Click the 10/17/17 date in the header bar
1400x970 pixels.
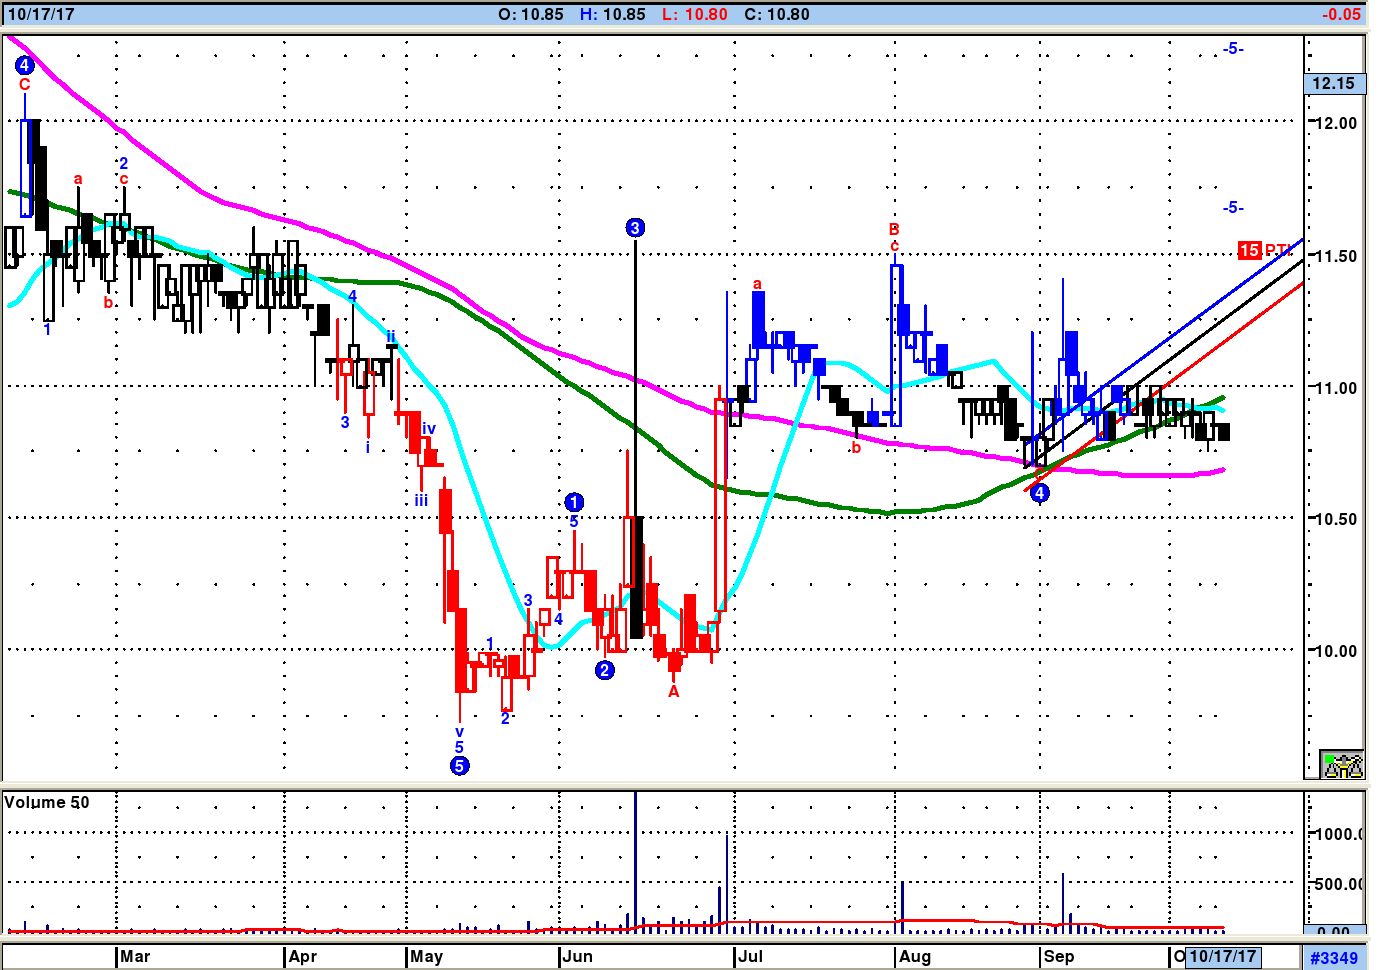point(41,14)
